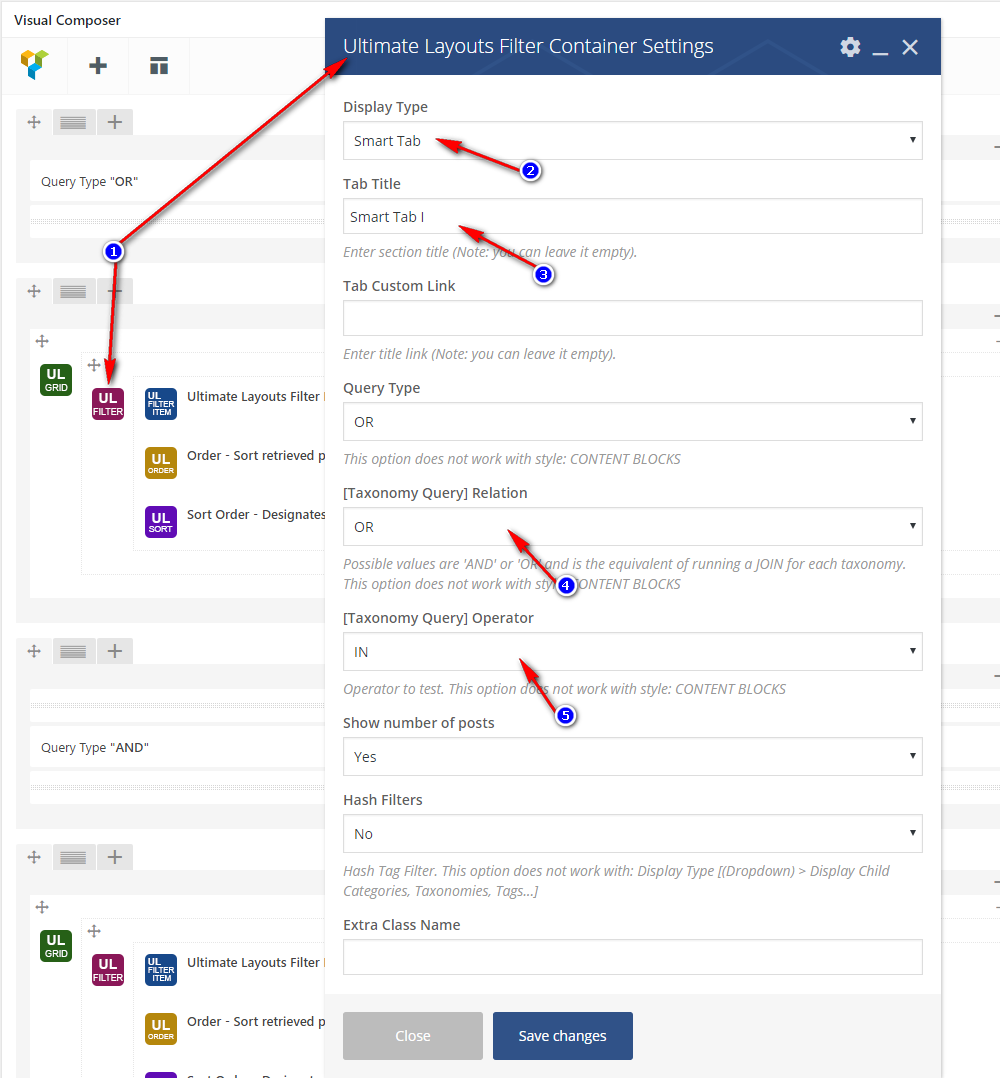Click the Add Element plus icon
Viewport: 1000px width, 1078px height.
coord(98,66)
